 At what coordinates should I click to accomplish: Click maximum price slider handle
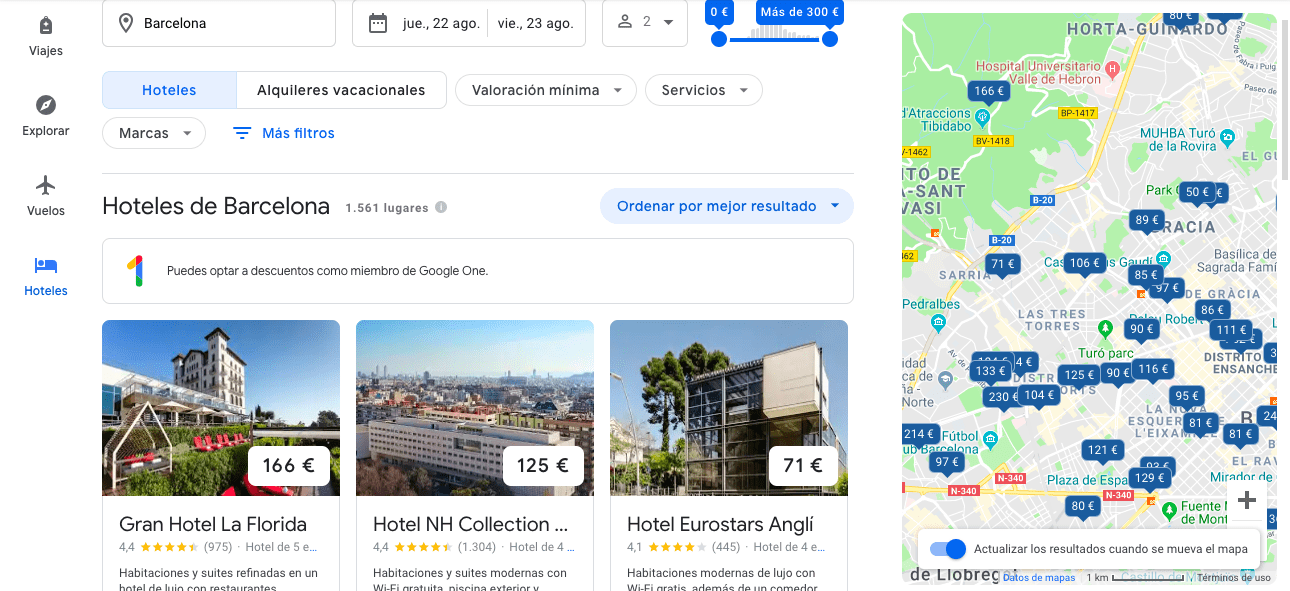click(829, 39)
